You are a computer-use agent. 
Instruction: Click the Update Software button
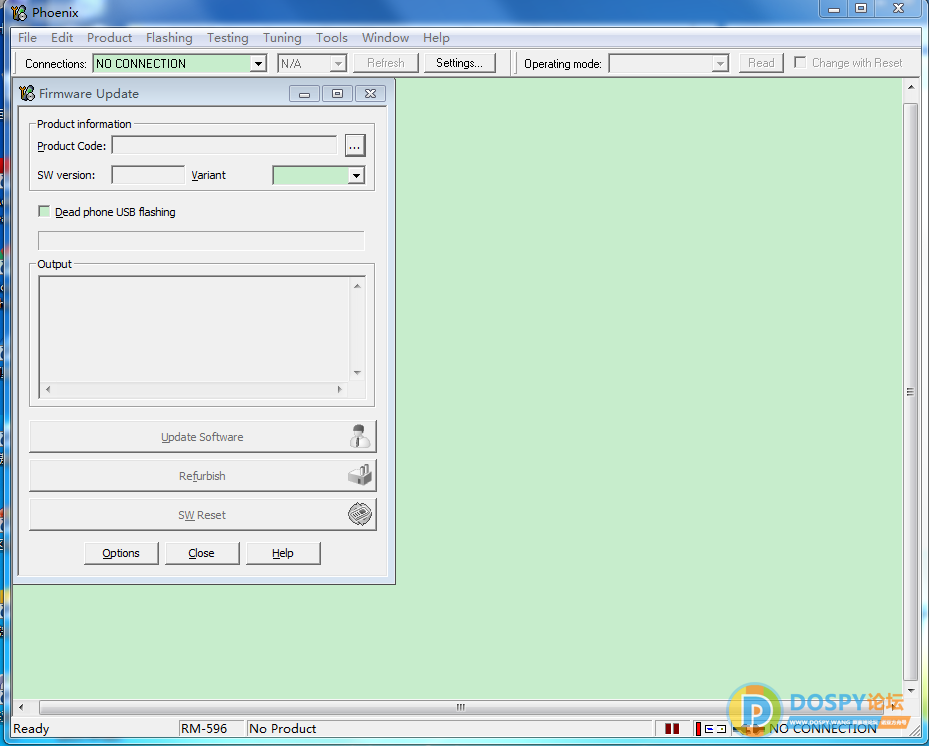(203, 437)
